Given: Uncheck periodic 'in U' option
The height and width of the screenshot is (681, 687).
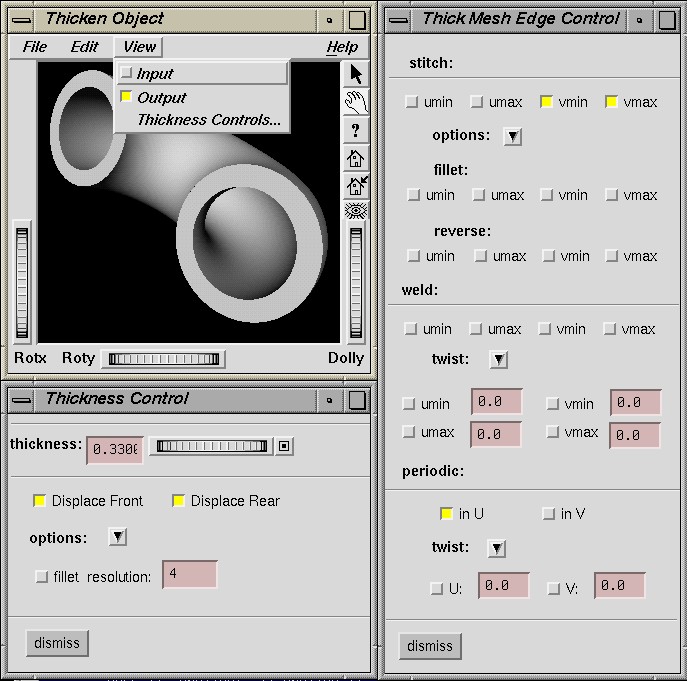Looking at the screenshot, I should (x=447, y=514).
